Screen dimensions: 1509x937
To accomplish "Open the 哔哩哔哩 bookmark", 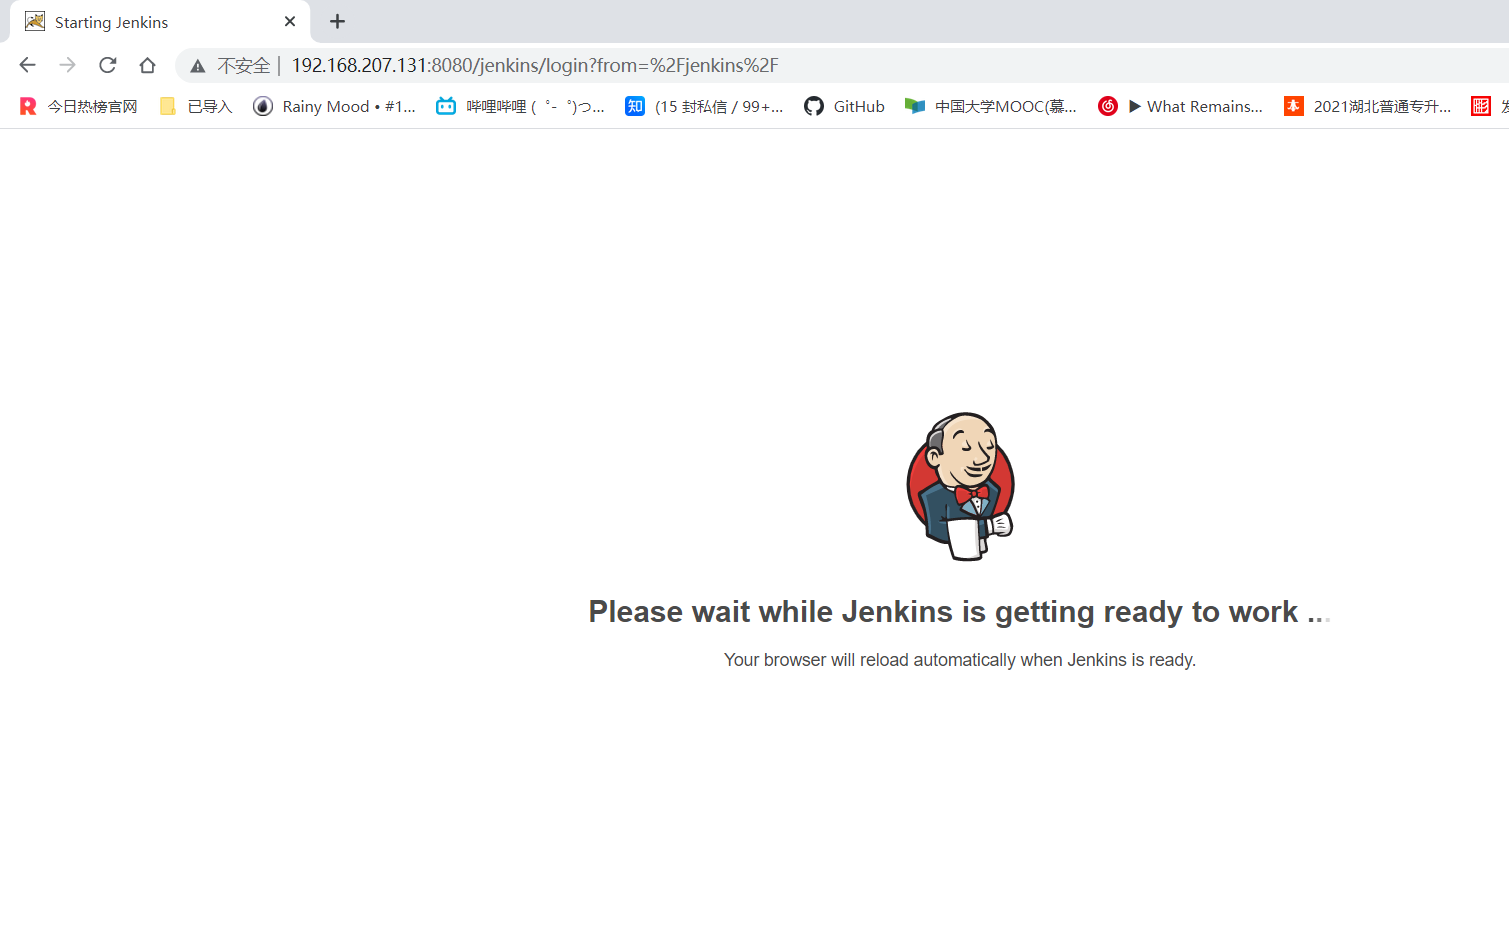I will pyautogui.click(x=520, y=106).
